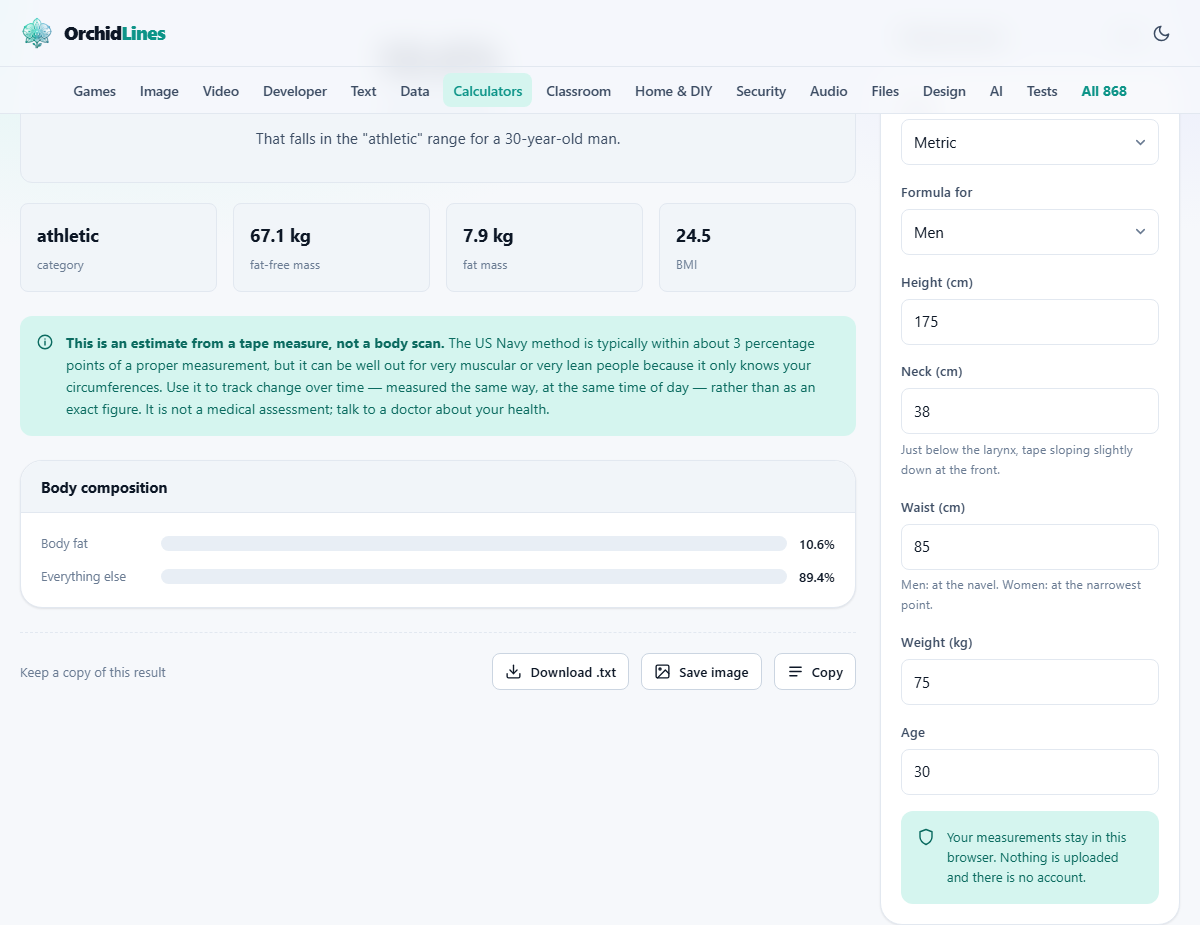Toggle dark mode moon icon
Image resolution: width=1200 pixels, height=925 pixels.
click(1161, 33)
